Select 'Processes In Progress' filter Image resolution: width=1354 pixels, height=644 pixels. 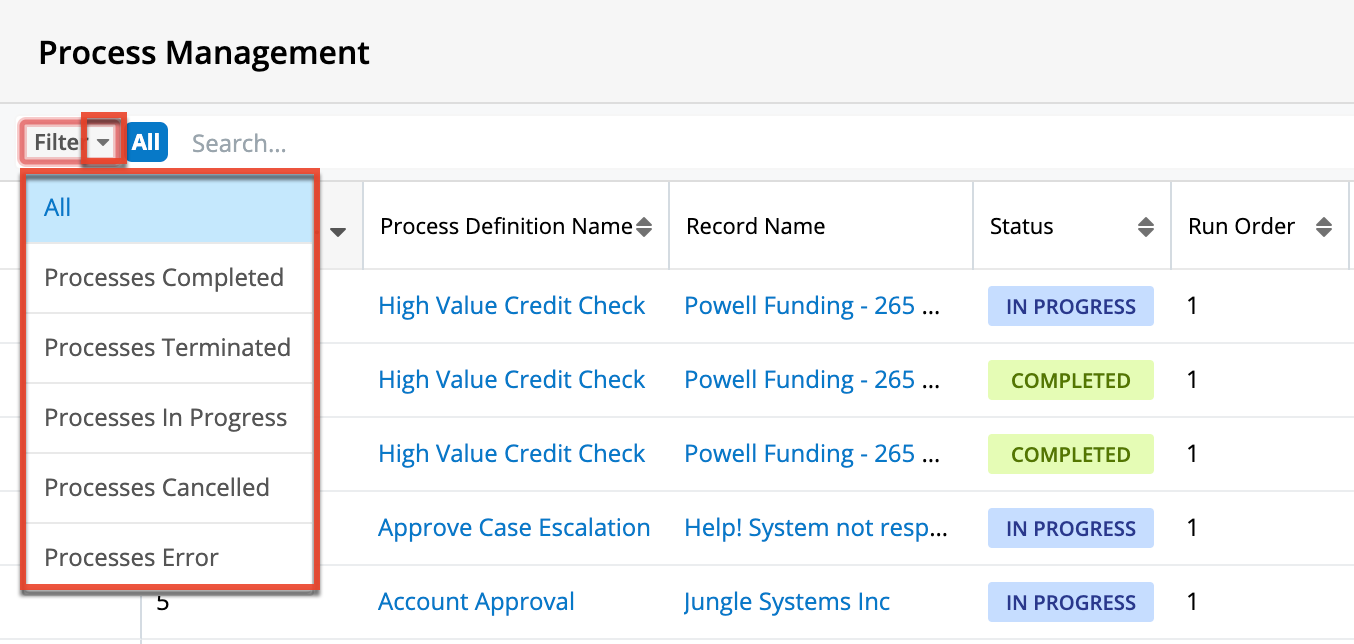click(166, 417)
